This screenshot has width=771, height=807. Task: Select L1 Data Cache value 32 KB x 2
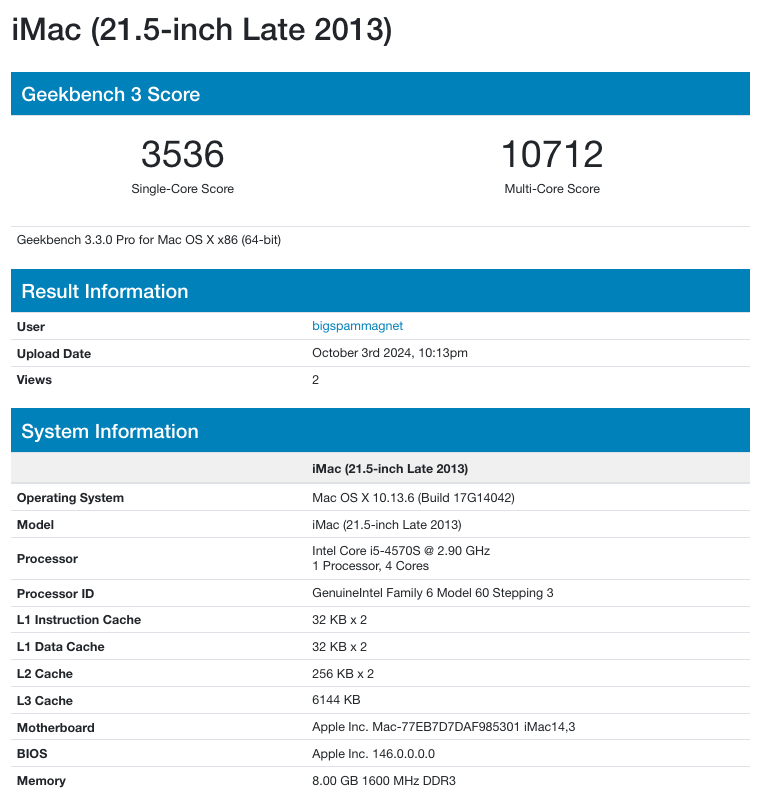click(340, 647)
